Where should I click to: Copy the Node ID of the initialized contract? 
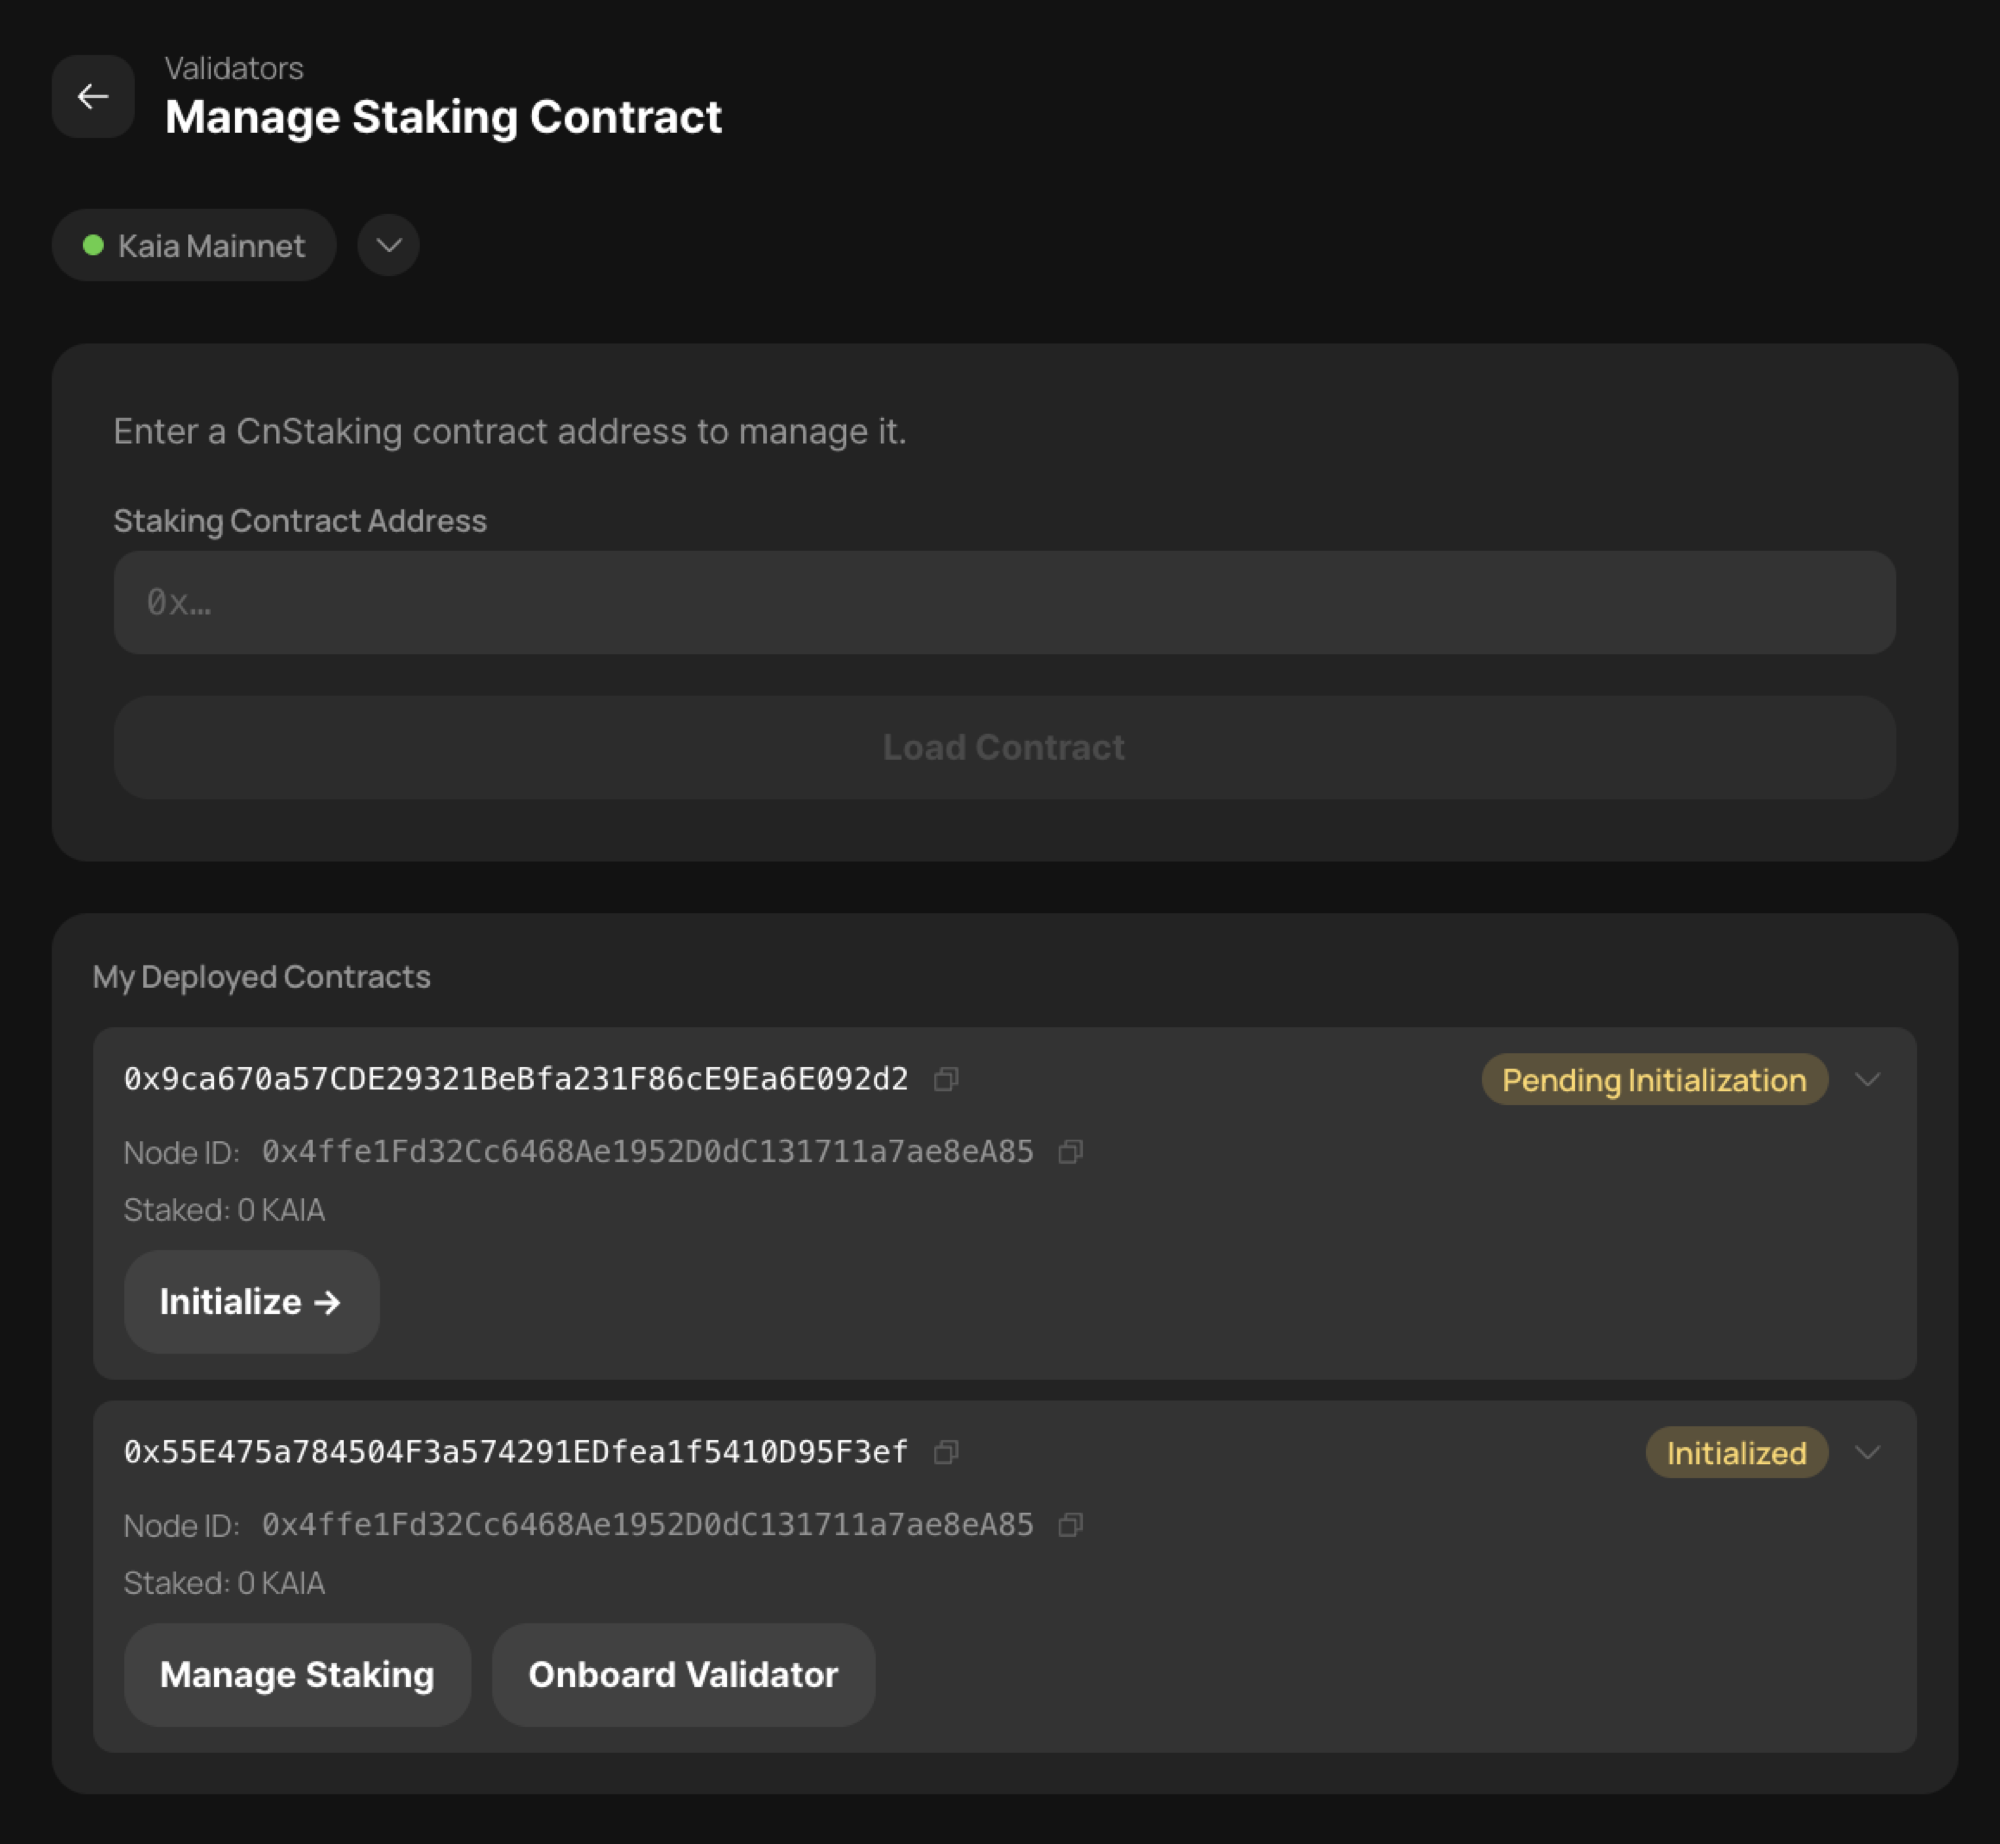[1070, 1525]
